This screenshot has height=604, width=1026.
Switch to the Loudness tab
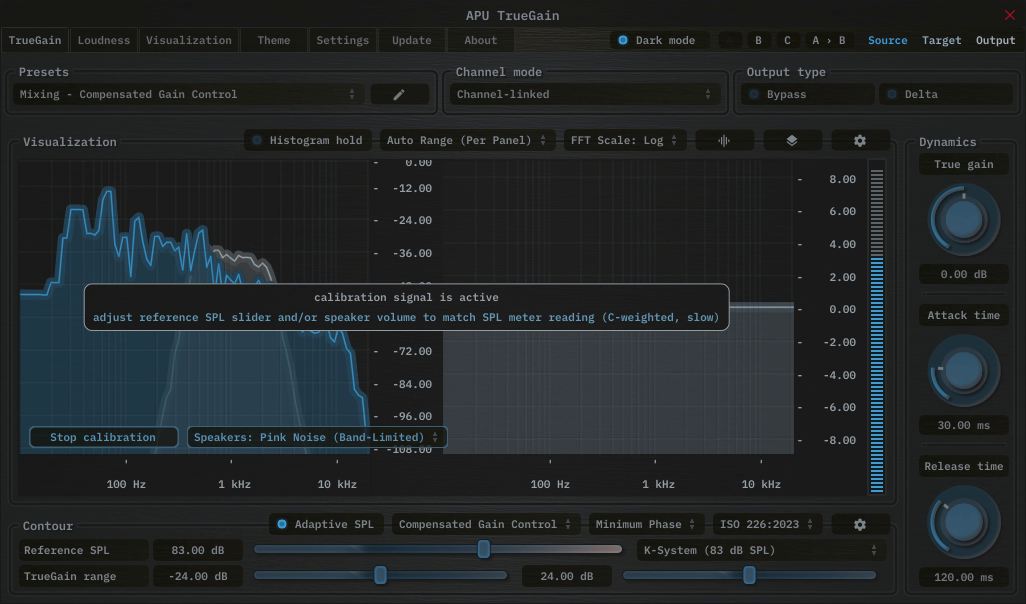click(x=104, y=41)
